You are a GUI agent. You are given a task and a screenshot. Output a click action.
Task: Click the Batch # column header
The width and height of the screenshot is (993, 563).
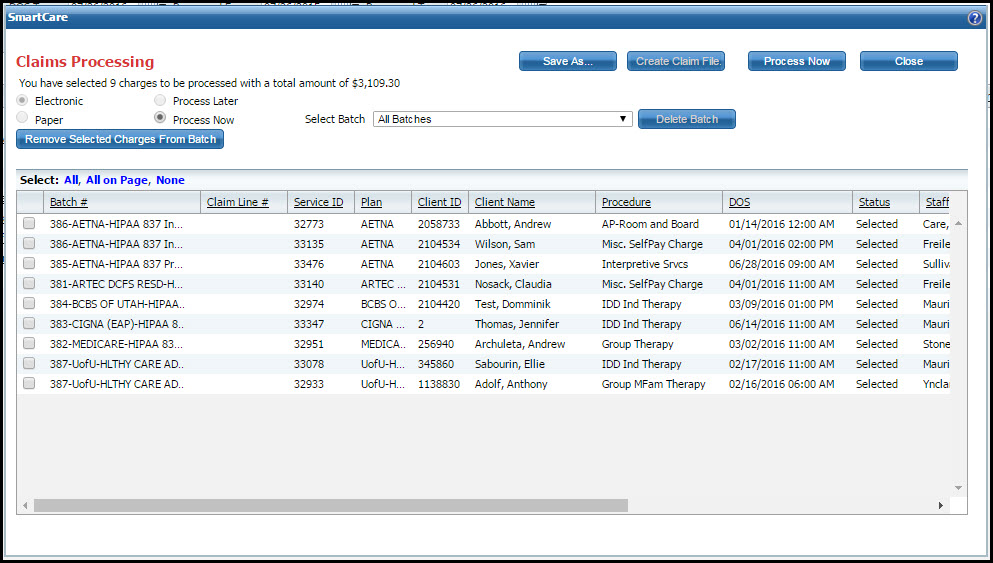[x=69, y=202]
